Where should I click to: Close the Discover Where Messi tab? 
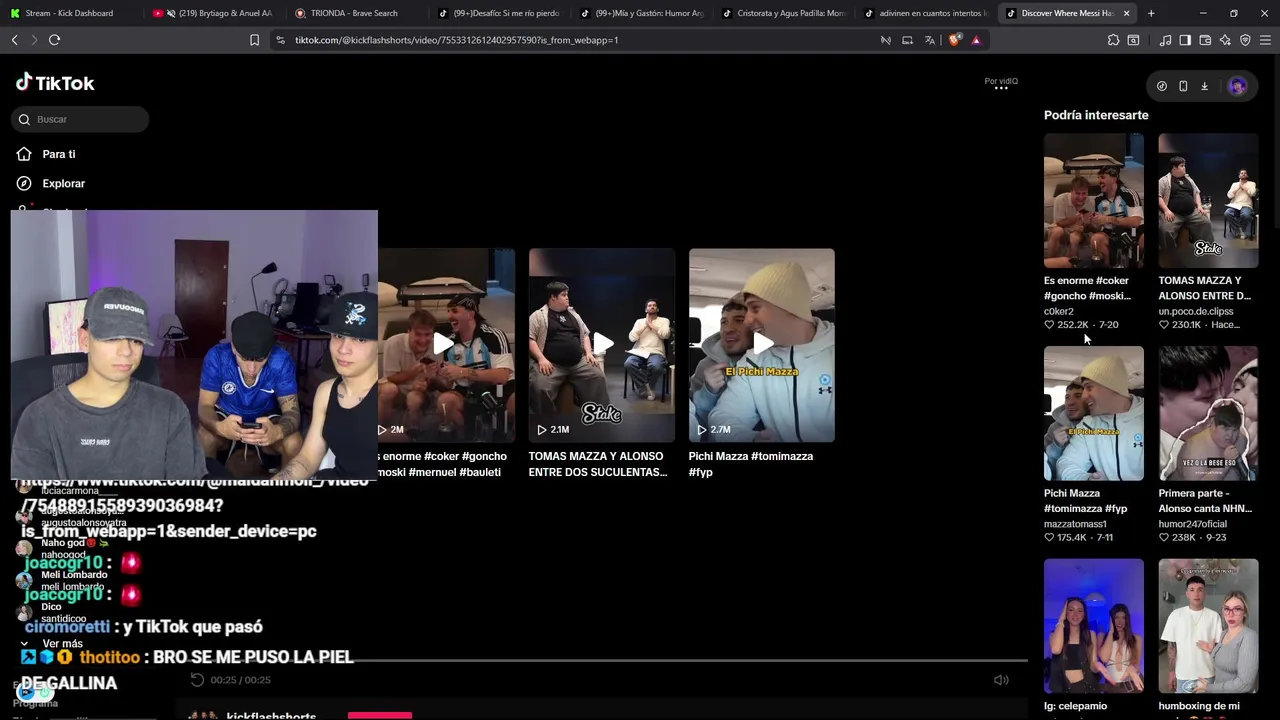tap(1127, 13)
